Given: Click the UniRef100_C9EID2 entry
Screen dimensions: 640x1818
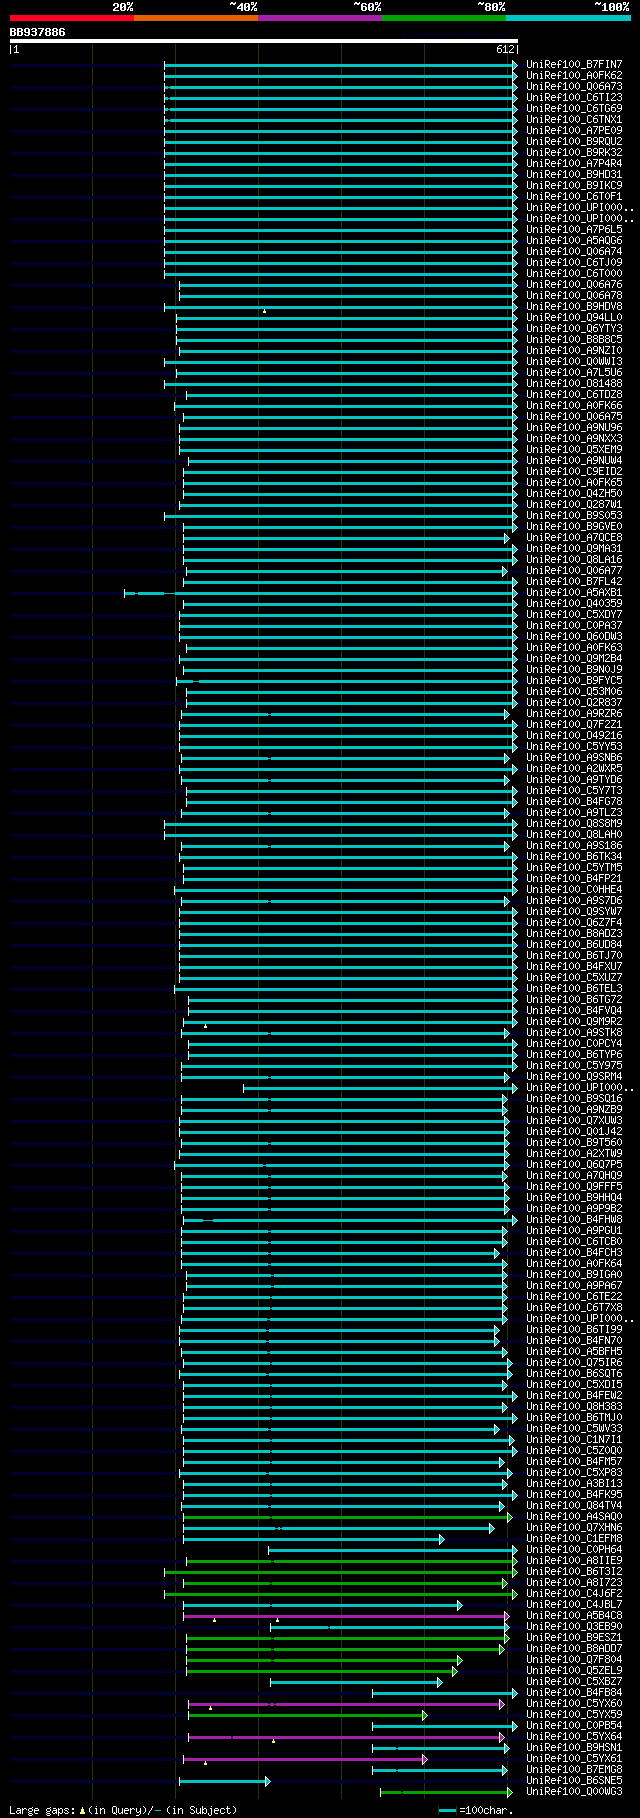Looking at the screenshot, I should (574, 471).
